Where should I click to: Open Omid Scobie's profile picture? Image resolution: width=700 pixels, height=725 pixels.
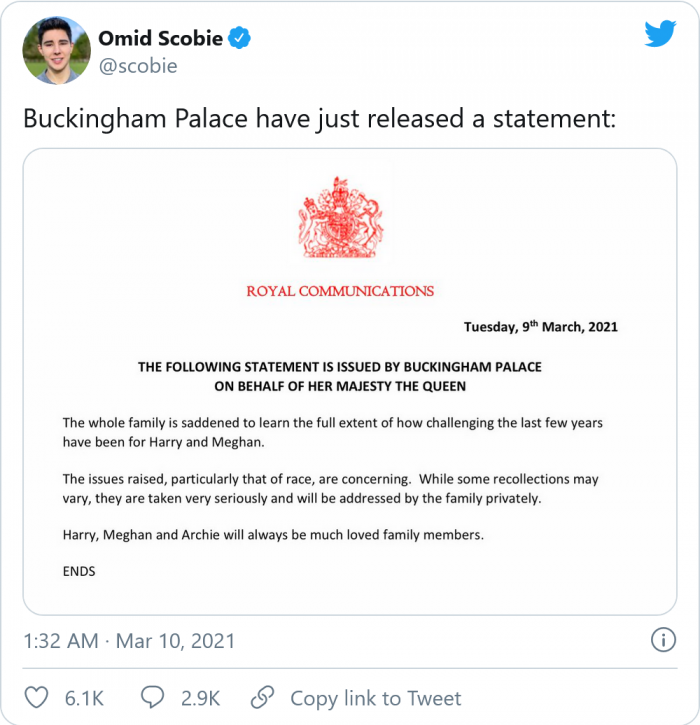click(56, 50)
